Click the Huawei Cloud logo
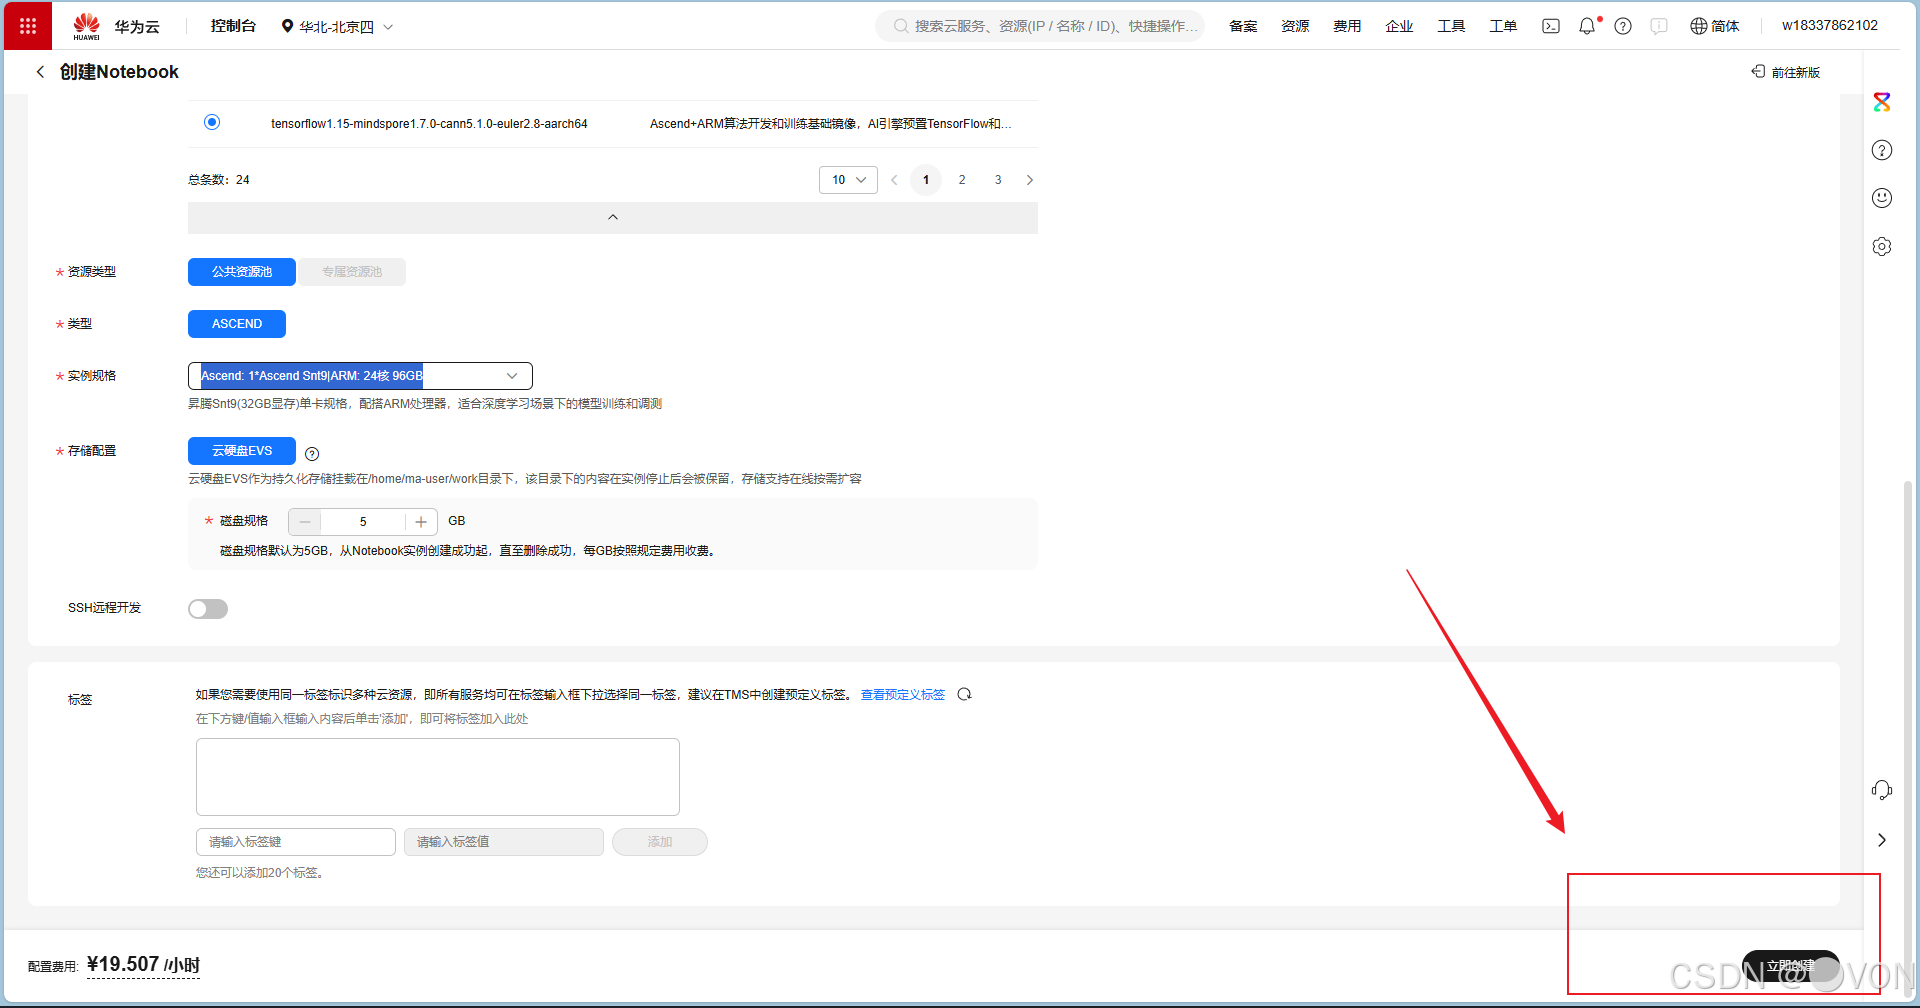1920x1008 pixels. (116, 27)
